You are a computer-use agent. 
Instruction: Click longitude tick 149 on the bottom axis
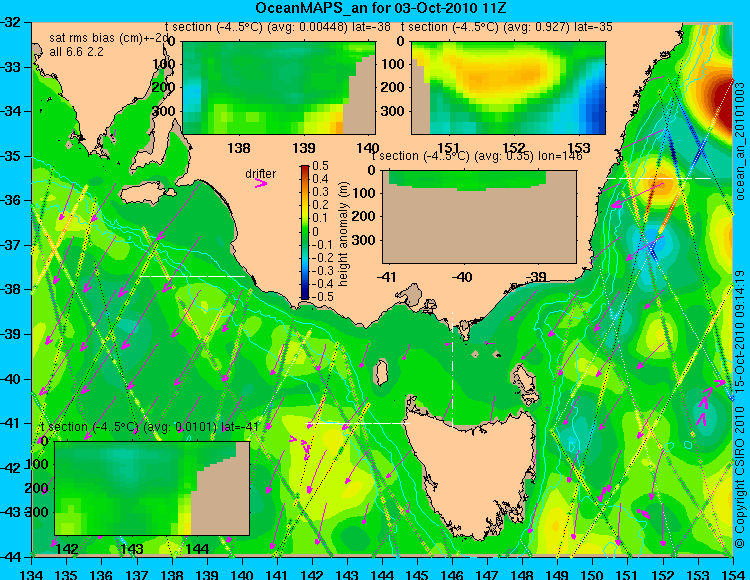pos(558,574)
